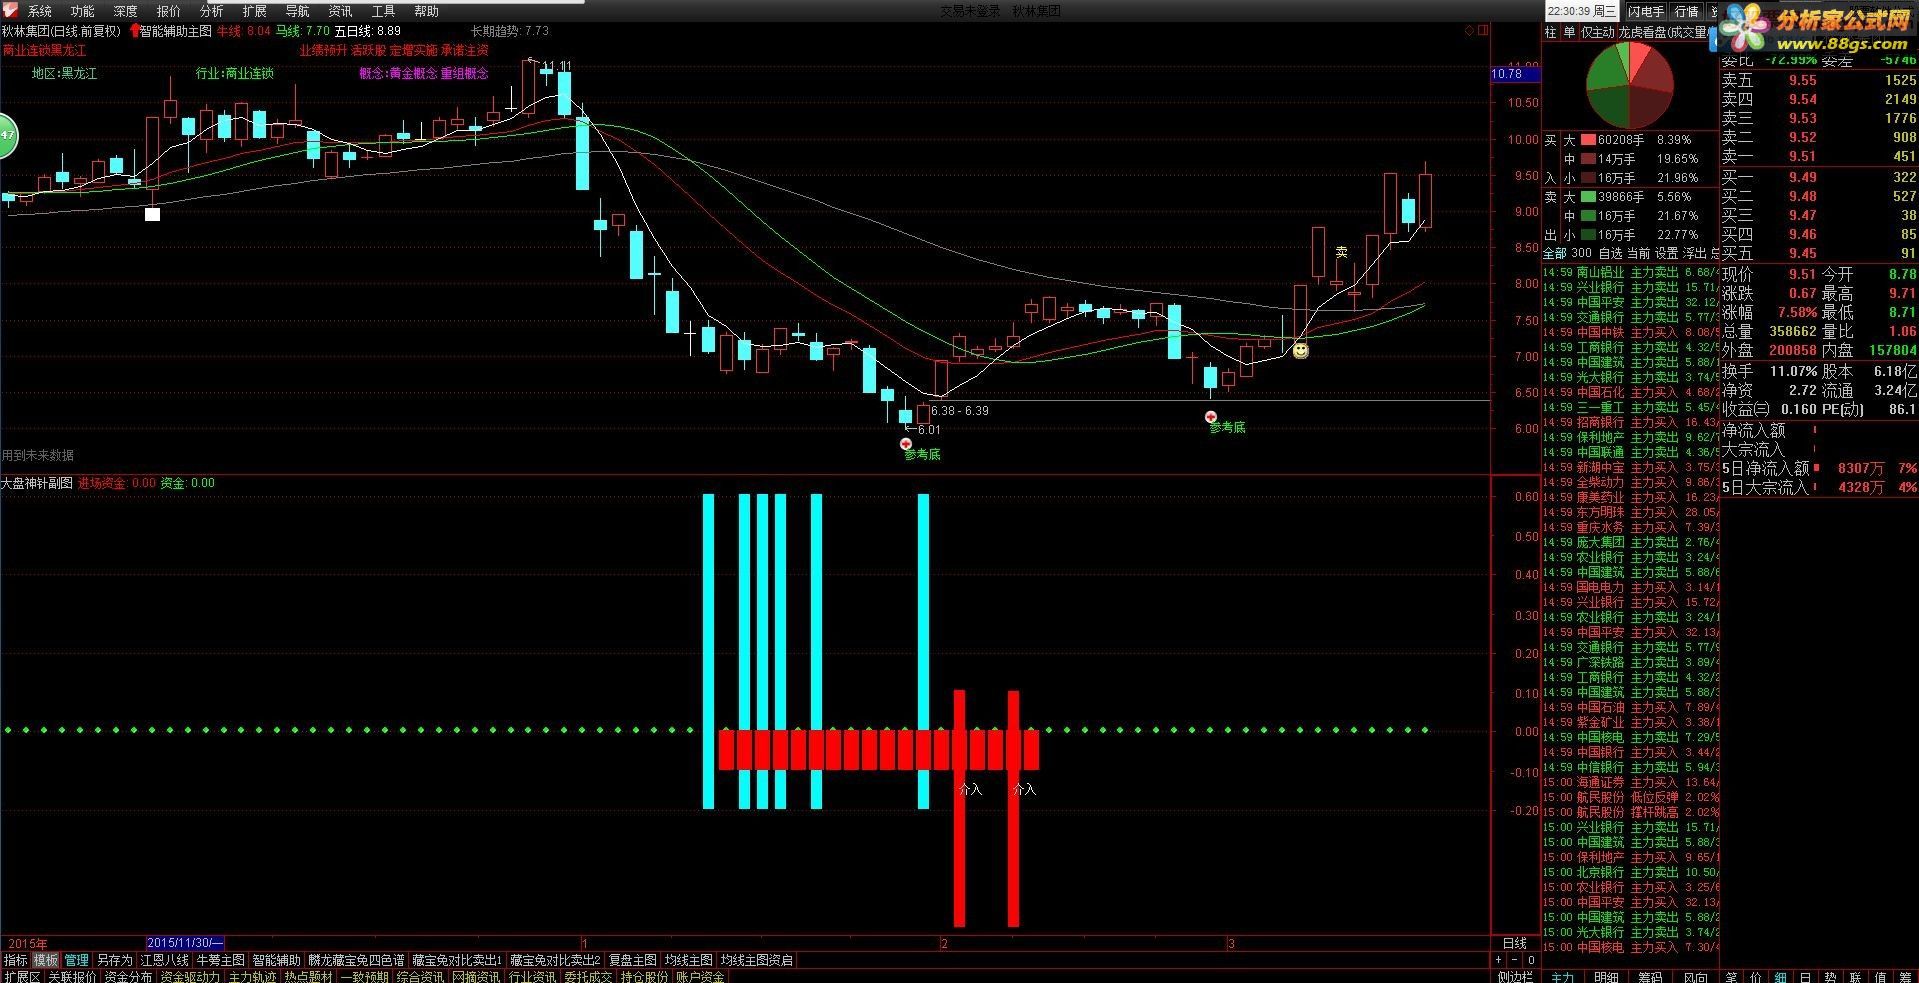Click the minus zoom button under 日线
1919x983 pixels.
point(1514,960)
